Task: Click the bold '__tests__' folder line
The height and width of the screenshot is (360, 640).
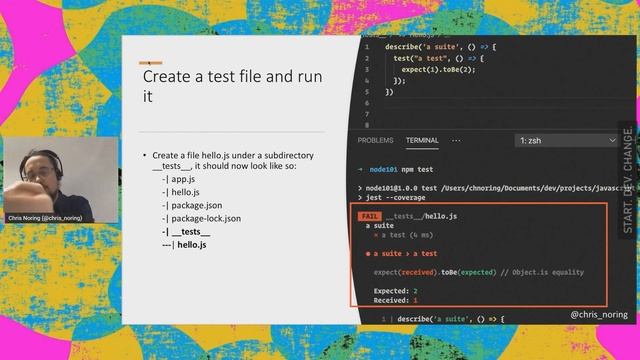Action: pyautogui.click(x=186, y=232)
